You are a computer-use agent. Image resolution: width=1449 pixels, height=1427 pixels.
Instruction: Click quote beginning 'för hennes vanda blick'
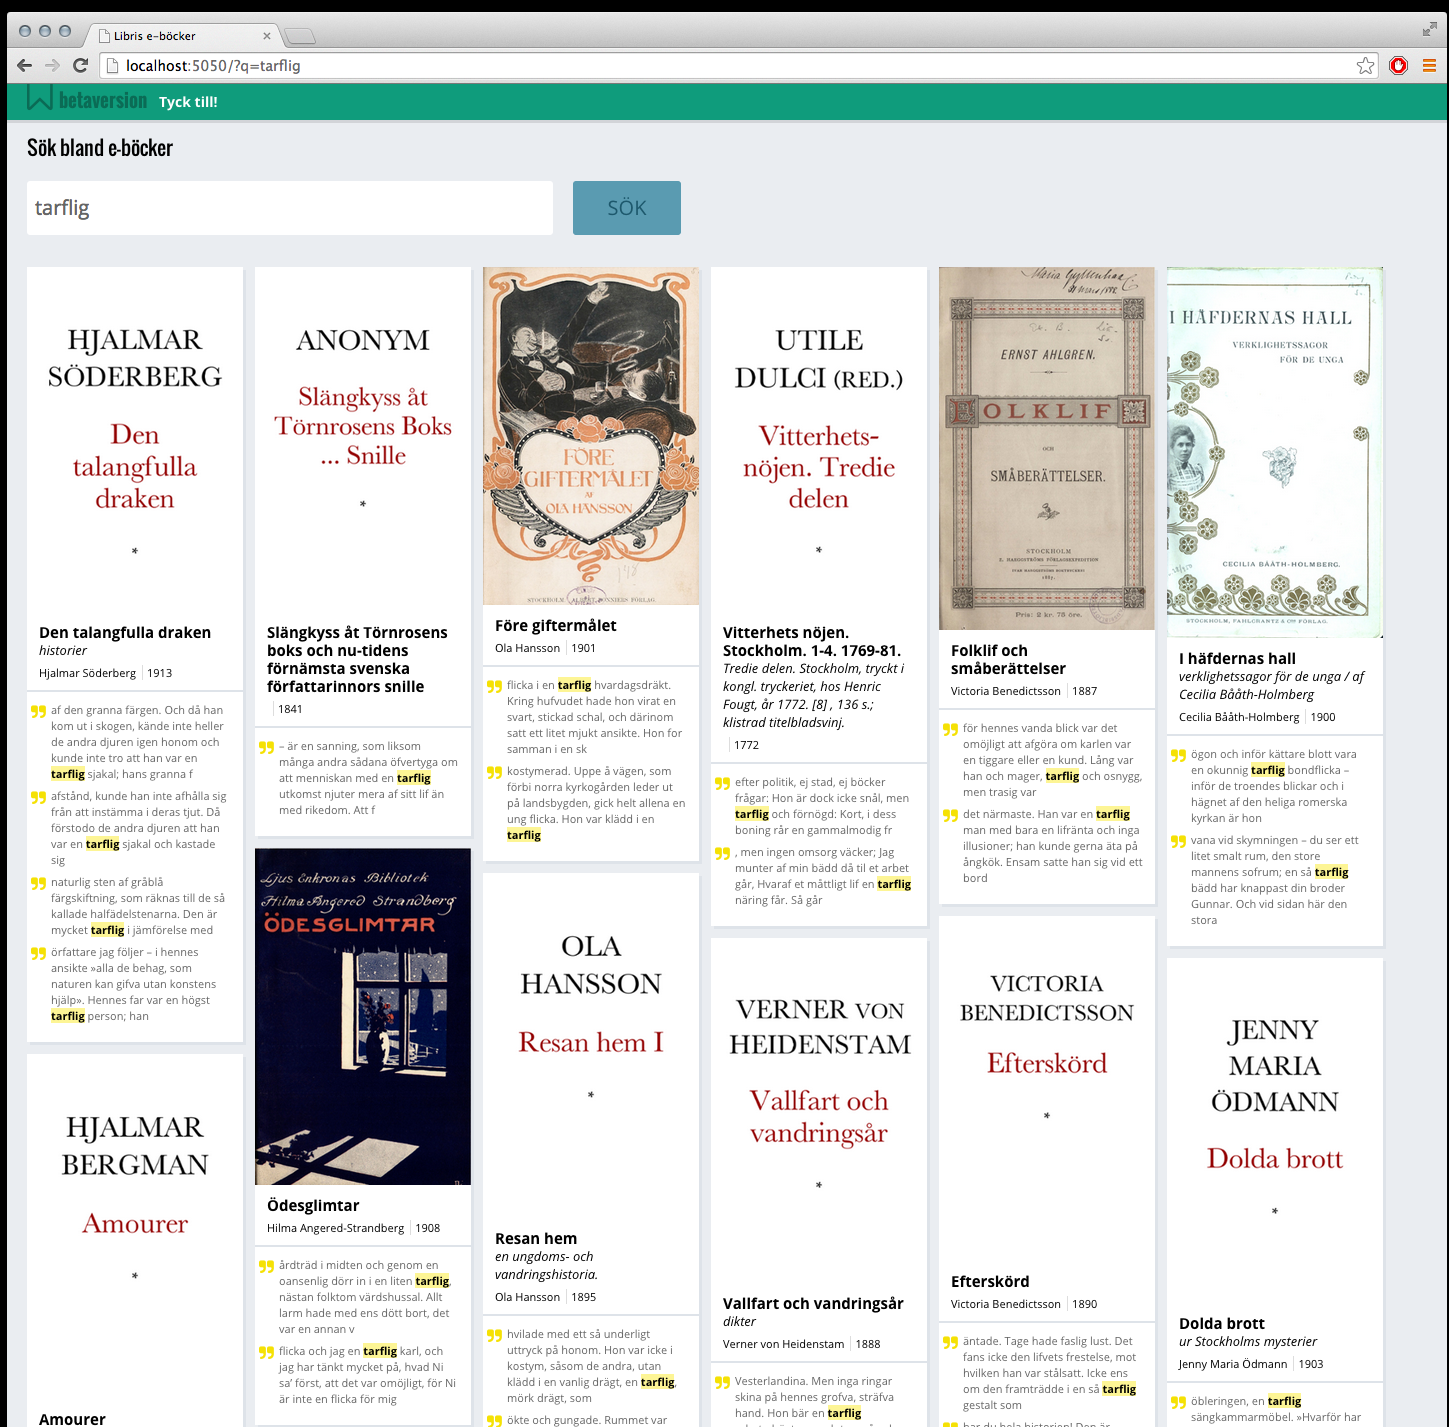pos(1051,760)
